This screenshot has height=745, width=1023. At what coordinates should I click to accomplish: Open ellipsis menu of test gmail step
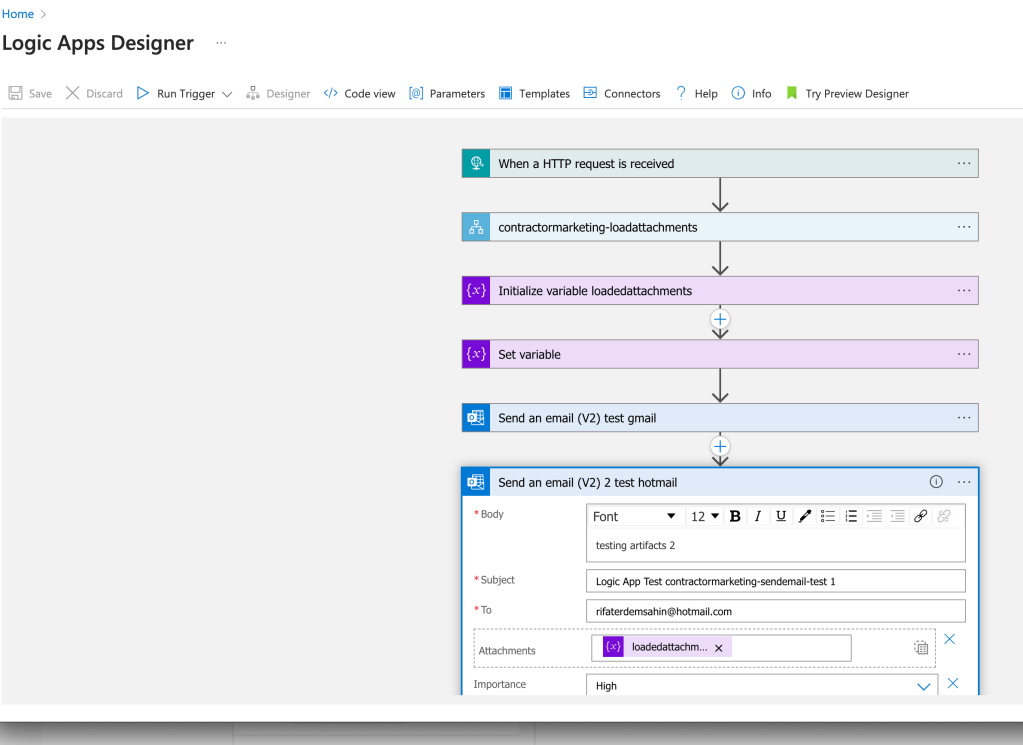click(x=964, y=418)
